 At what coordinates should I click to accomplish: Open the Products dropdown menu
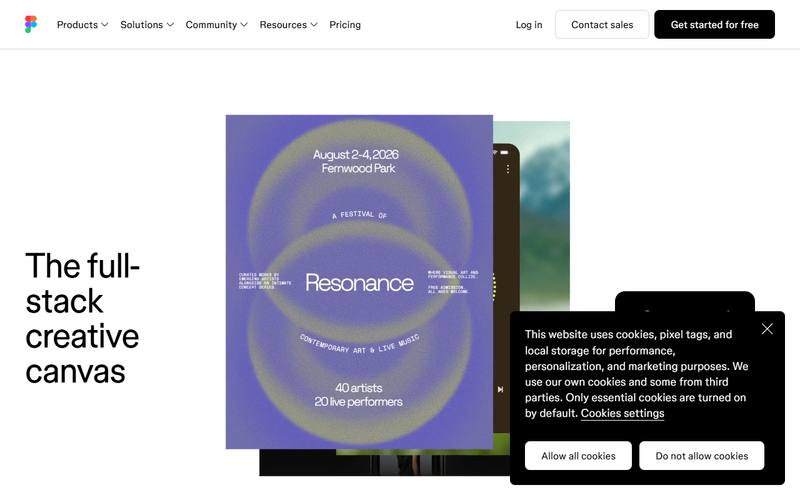point(82,24)
